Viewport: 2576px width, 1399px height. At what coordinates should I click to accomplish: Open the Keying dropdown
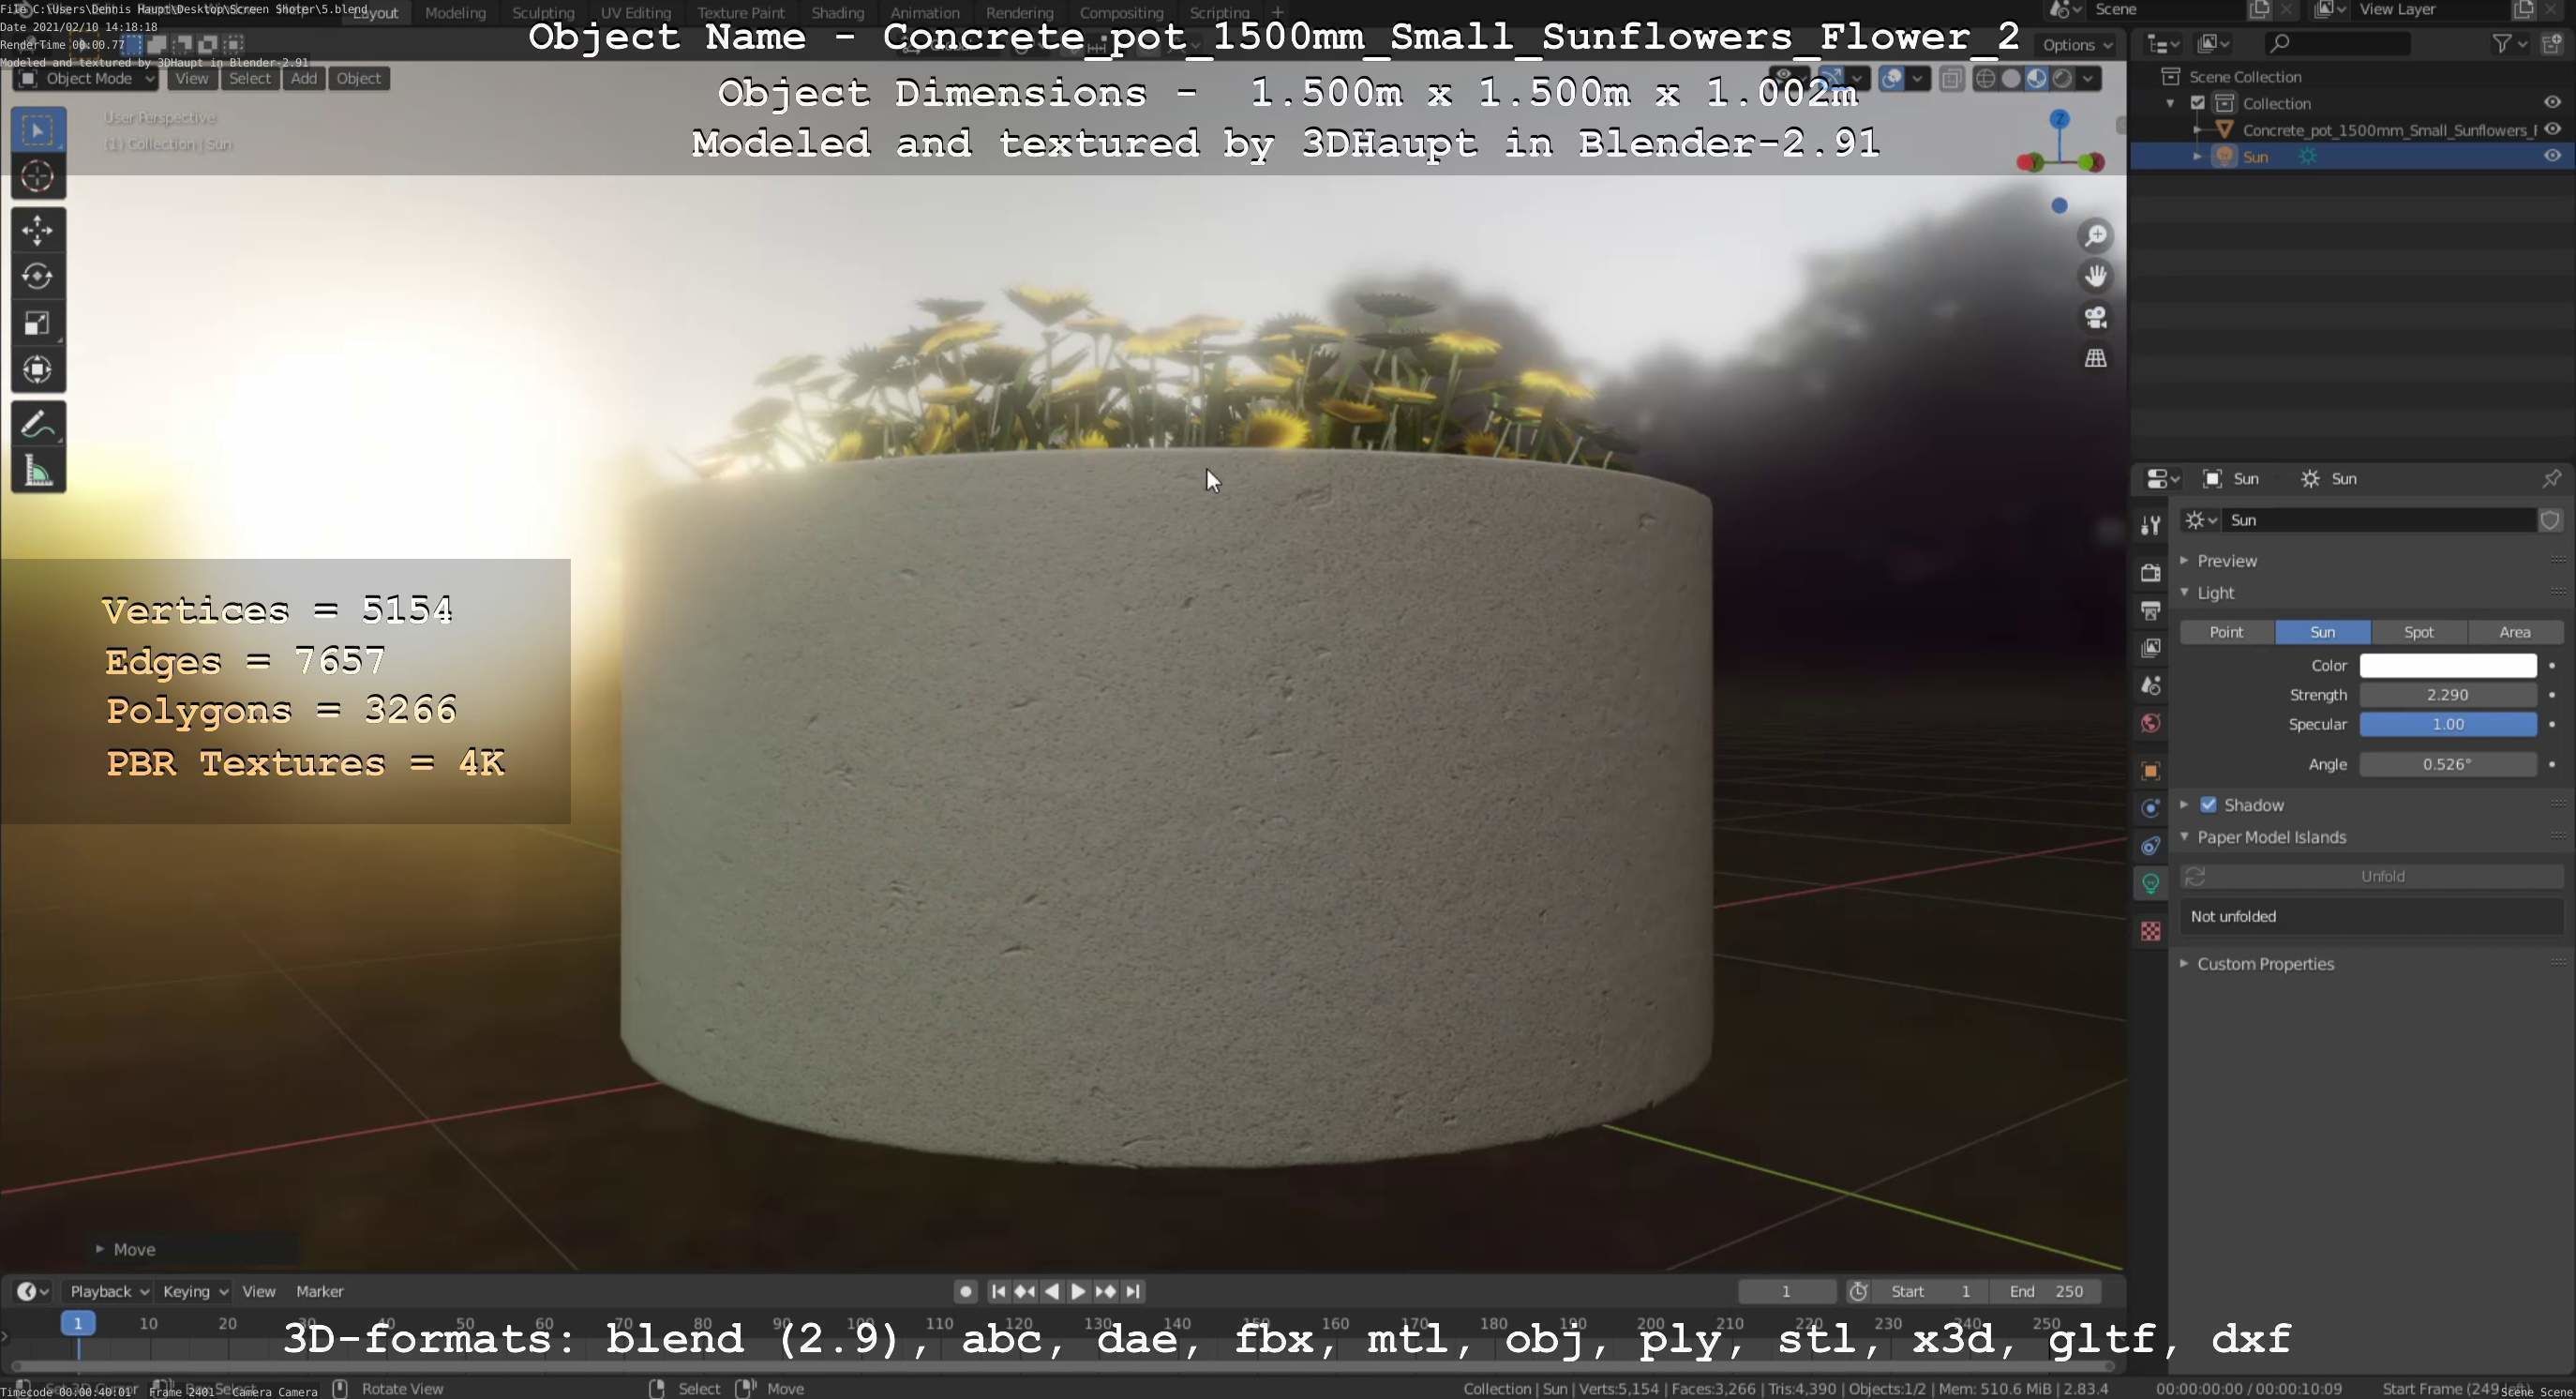(x=195, y=1291)
